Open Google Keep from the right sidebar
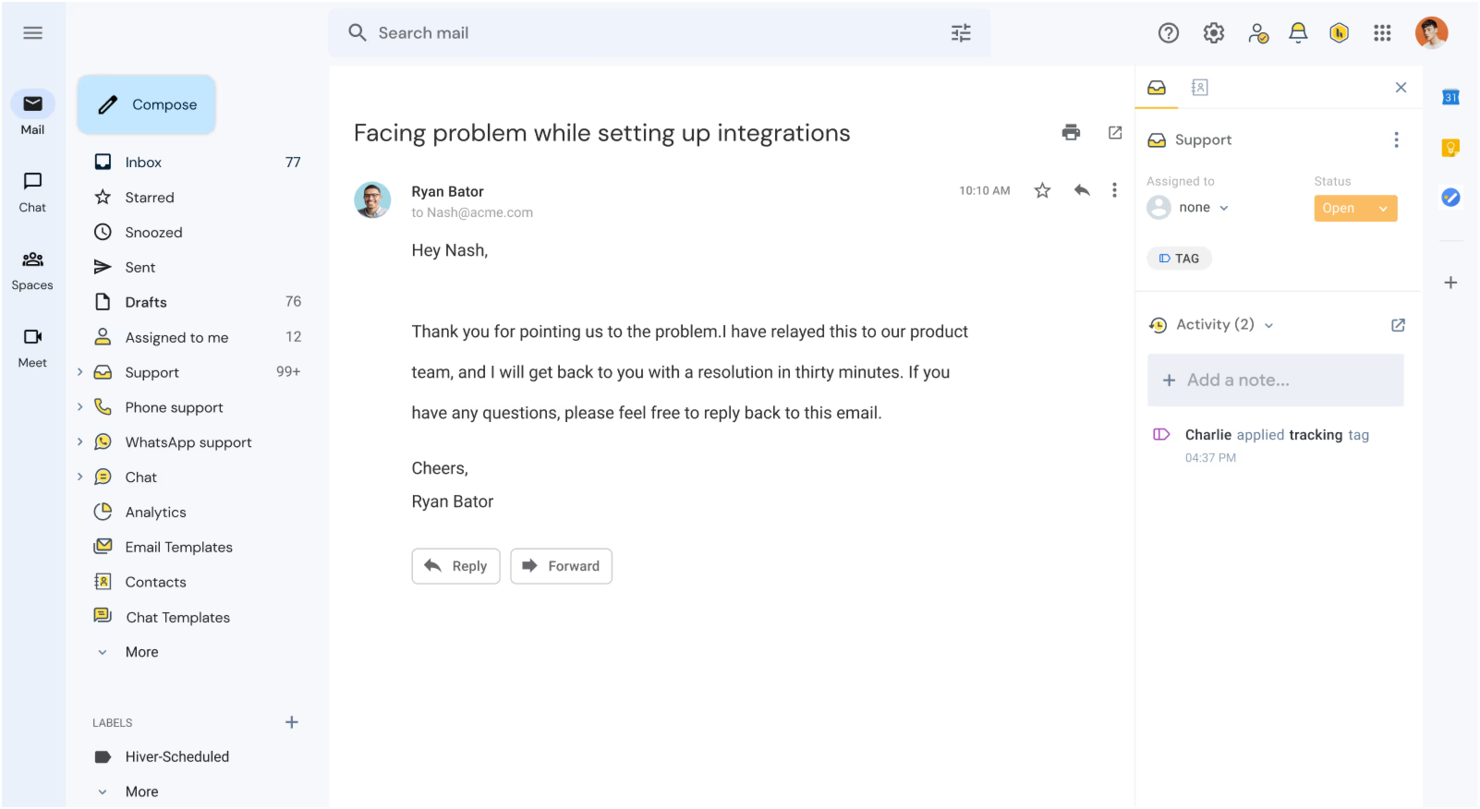This screenshot has width=1480, height=809. pyautogui.click(x=1452, y=147)
